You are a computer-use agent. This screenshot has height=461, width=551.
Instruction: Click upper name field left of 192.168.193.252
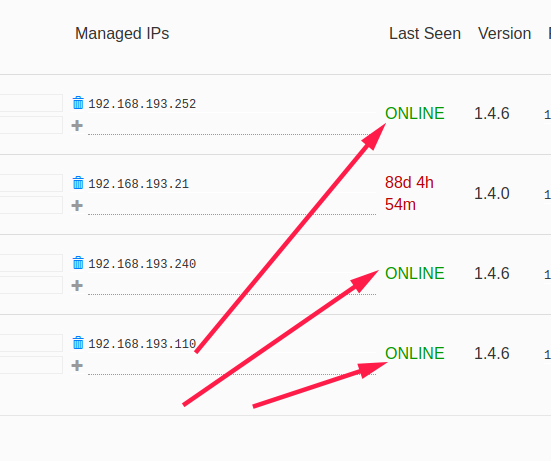[31, 103]
